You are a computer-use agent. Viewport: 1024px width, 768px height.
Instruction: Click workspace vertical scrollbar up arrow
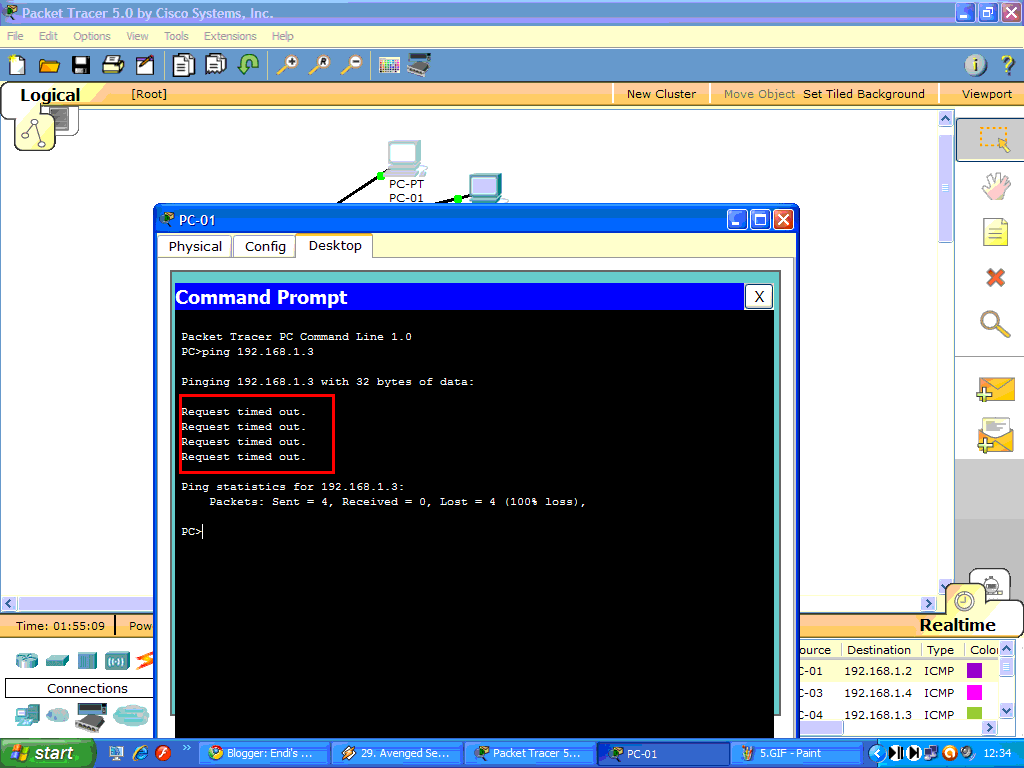point(945,119)
